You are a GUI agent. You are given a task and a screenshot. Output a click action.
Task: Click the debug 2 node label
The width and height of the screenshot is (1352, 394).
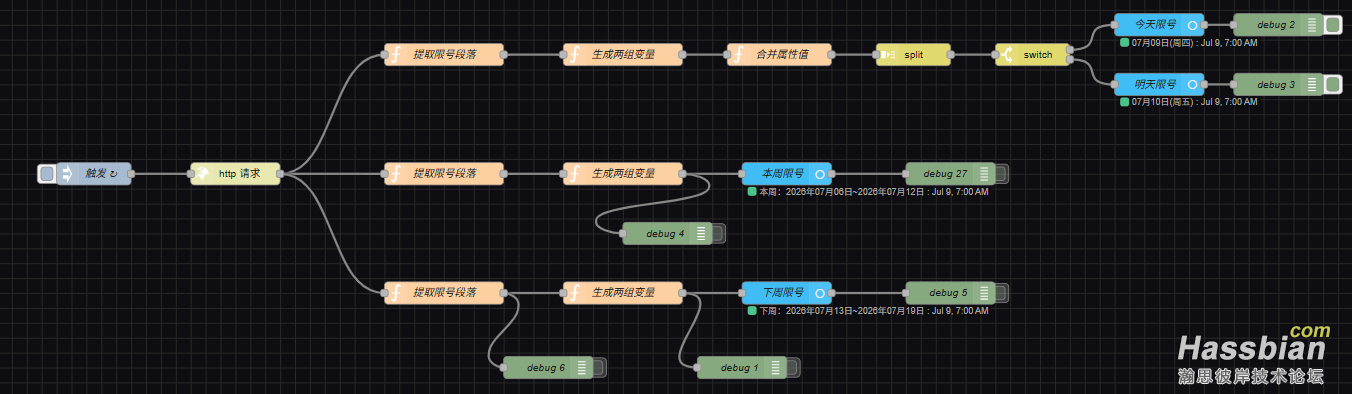tap(1276, 25)
